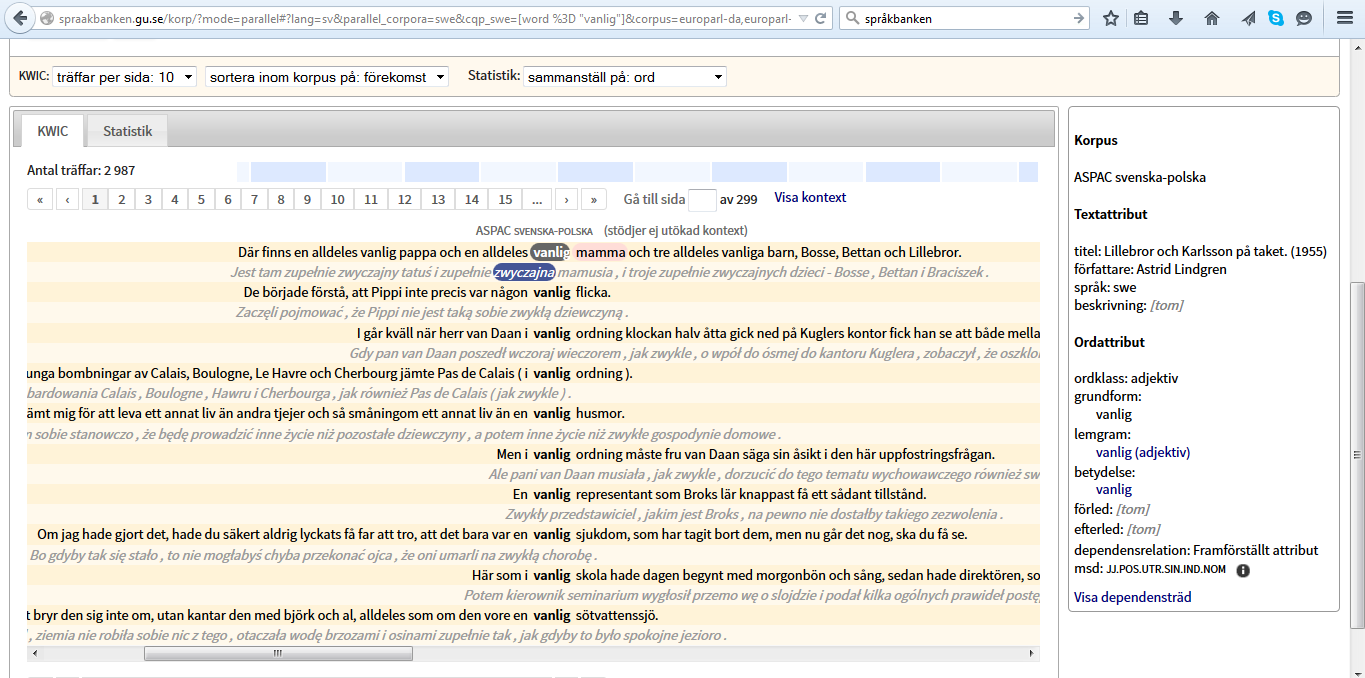Image resolution: width=1365 pixels, height=678 pixels.
Task: Switch to the Statistik tab
Action: pyautogui.click(x=127, y=131)
